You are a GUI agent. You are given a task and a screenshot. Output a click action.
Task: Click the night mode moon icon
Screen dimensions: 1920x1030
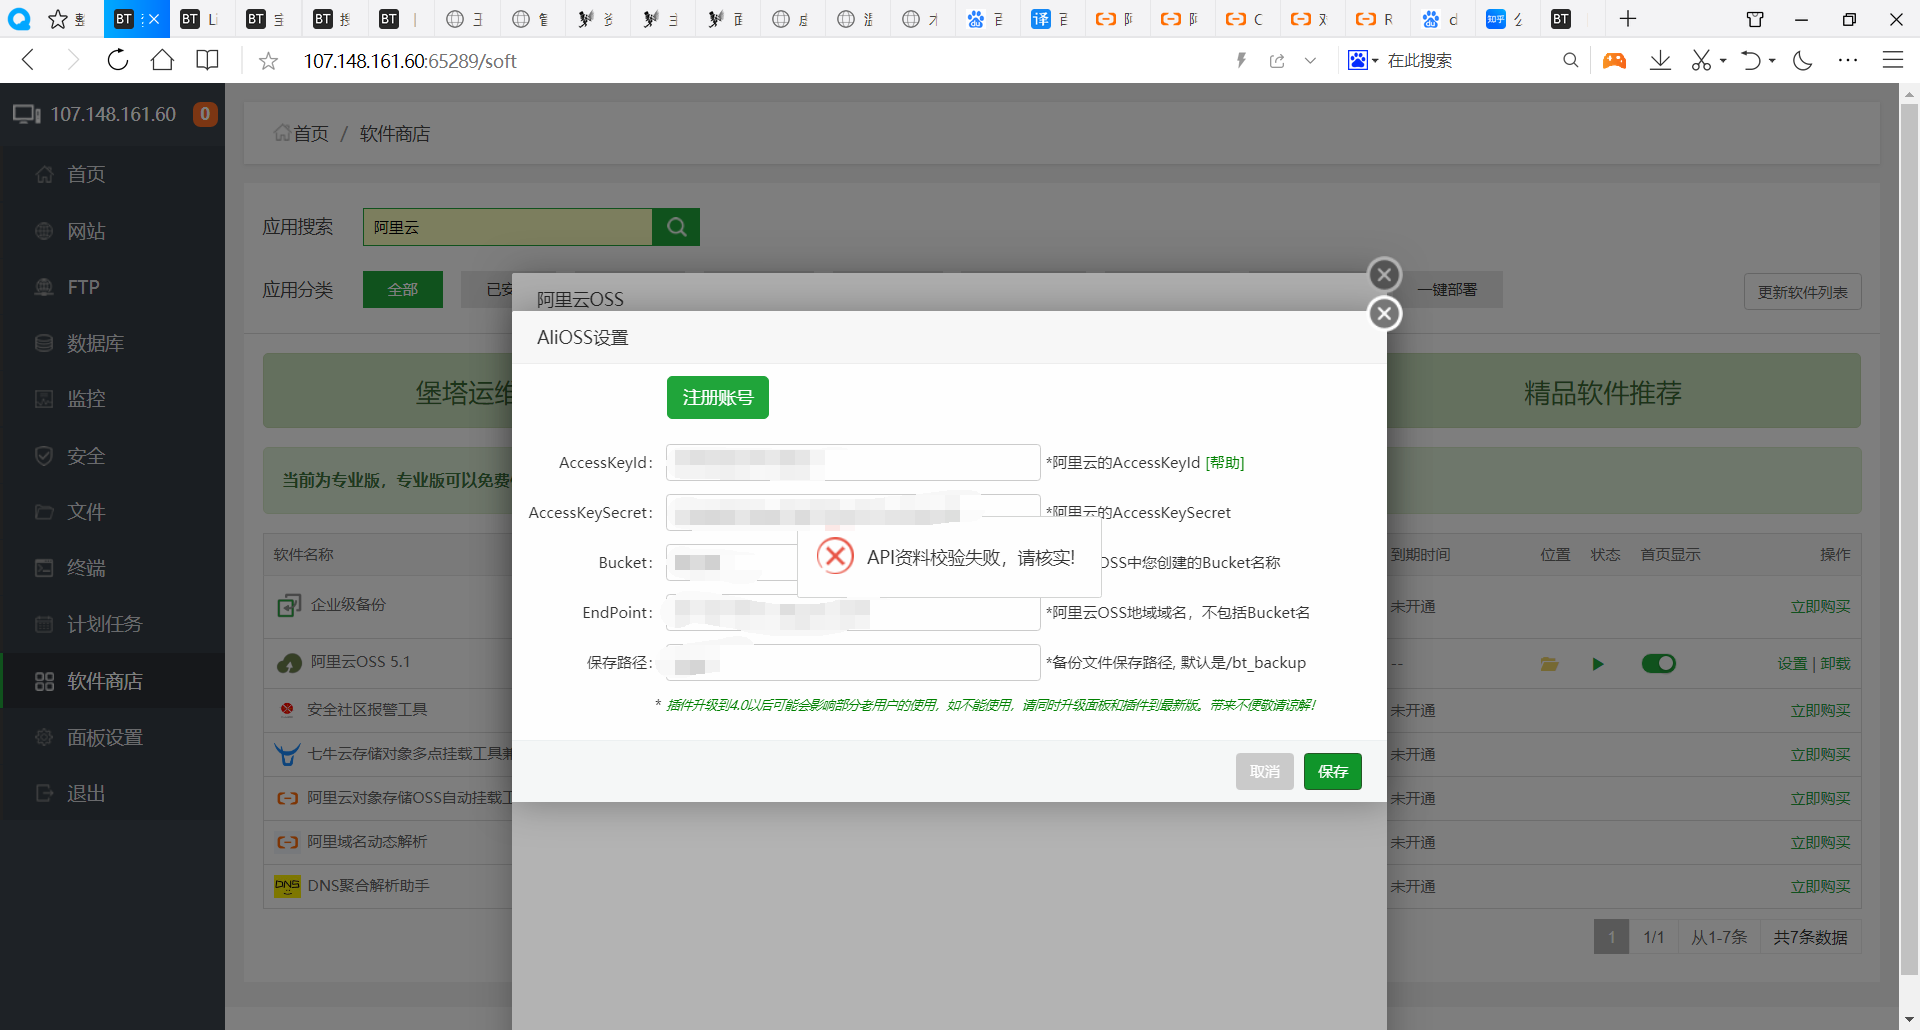(x=1802, y=60)
